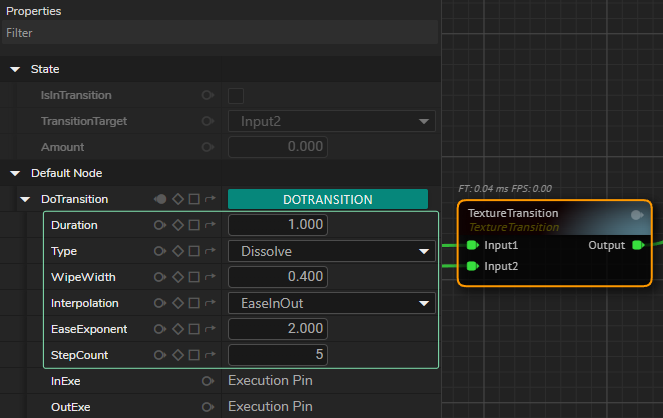Collapse the Default Node section
The height and width of the screenshot is (418, 663).
(15, 173)
